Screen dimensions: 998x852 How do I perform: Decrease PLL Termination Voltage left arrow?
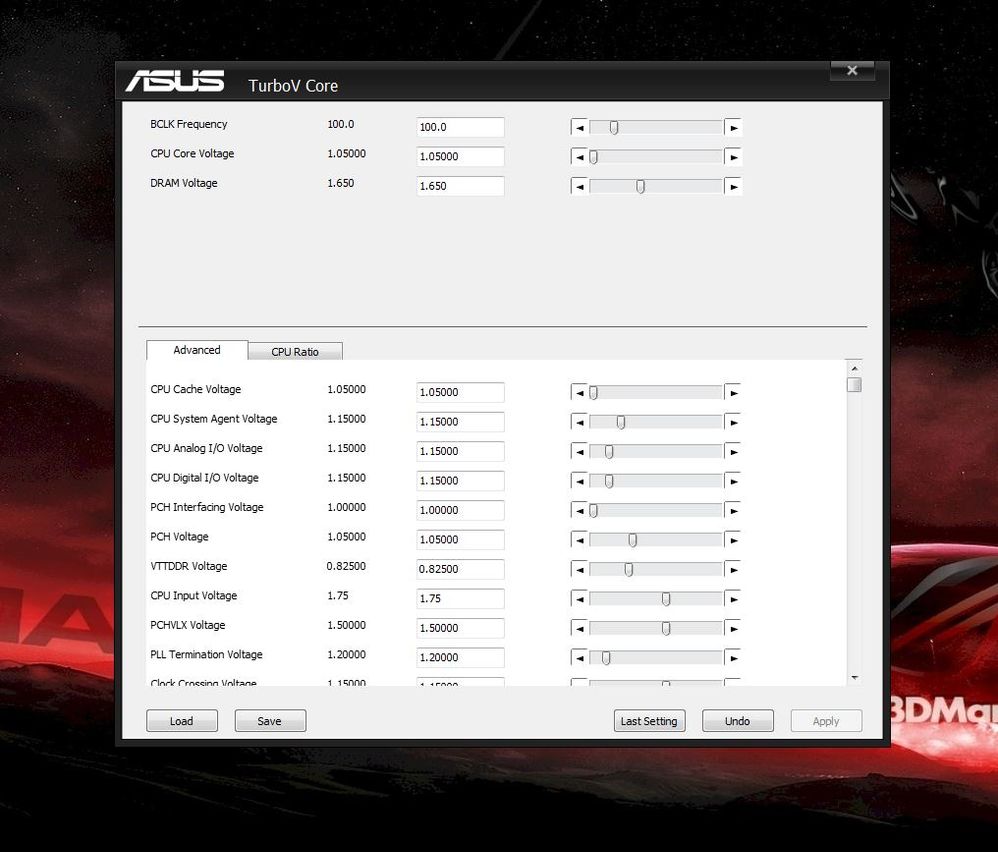pos(579,658)
